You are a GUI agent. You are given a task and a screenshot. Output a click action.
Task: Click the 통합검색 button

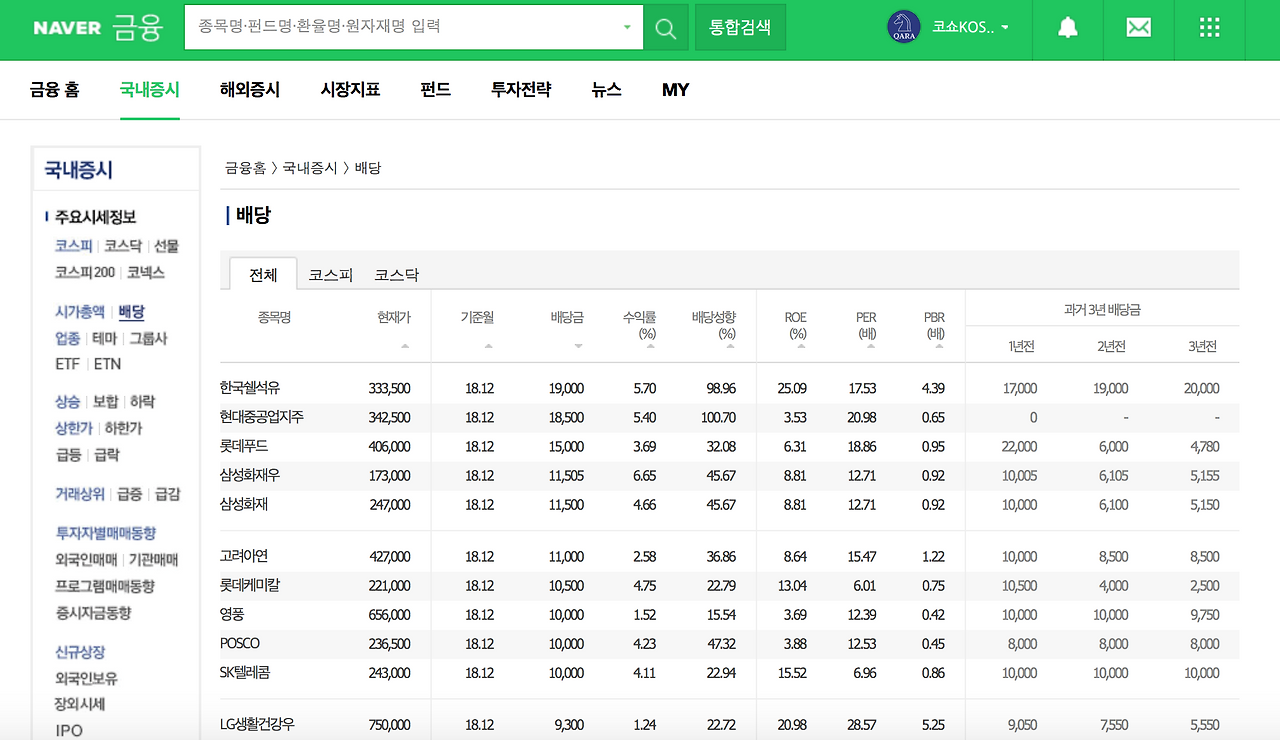pyautogui.click(x=740, y=27)
